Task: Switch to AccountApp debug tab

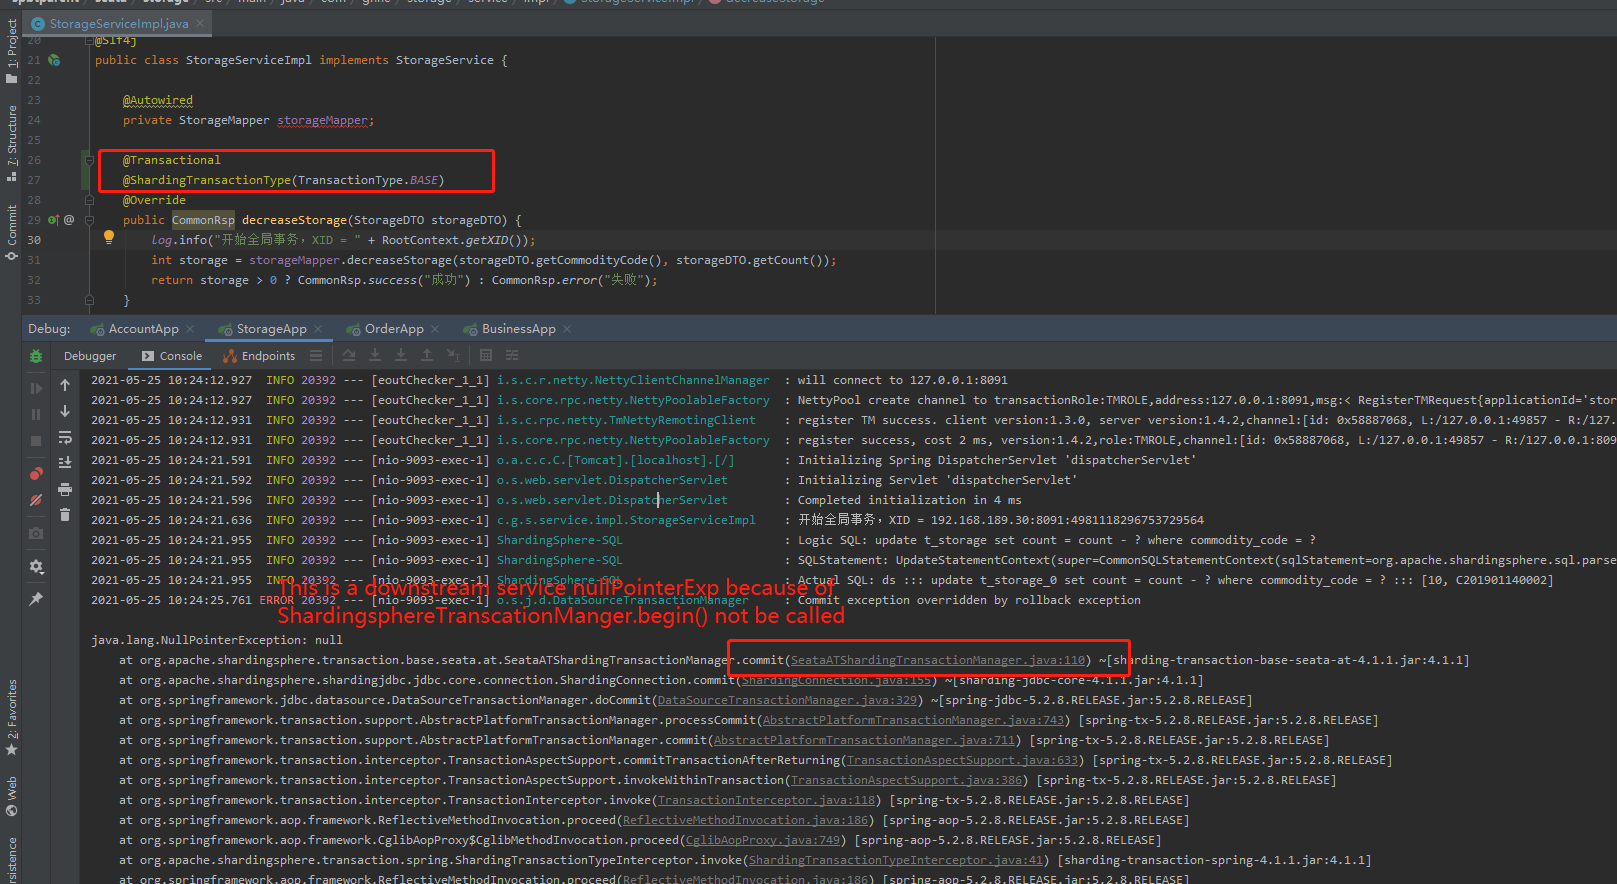Action: point(134,329)
